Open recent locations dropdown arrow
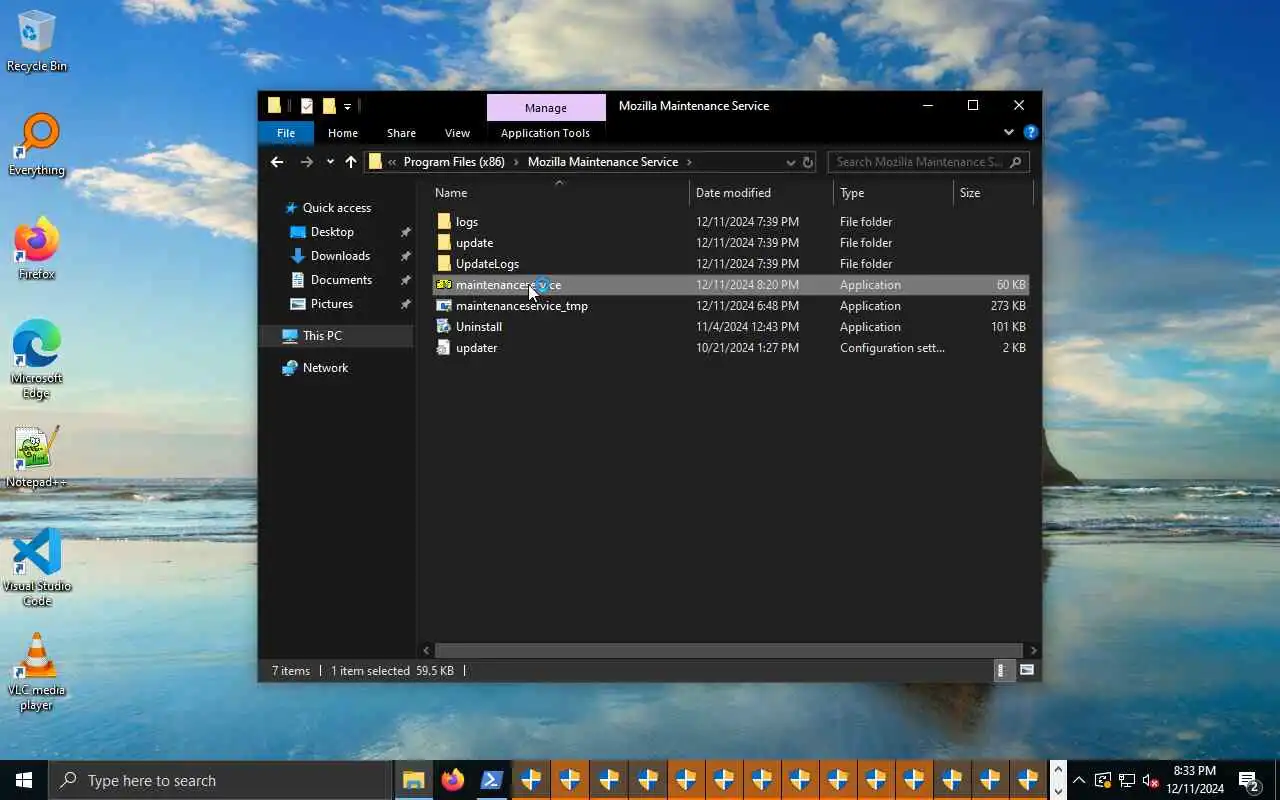 (x=330, y=162)
